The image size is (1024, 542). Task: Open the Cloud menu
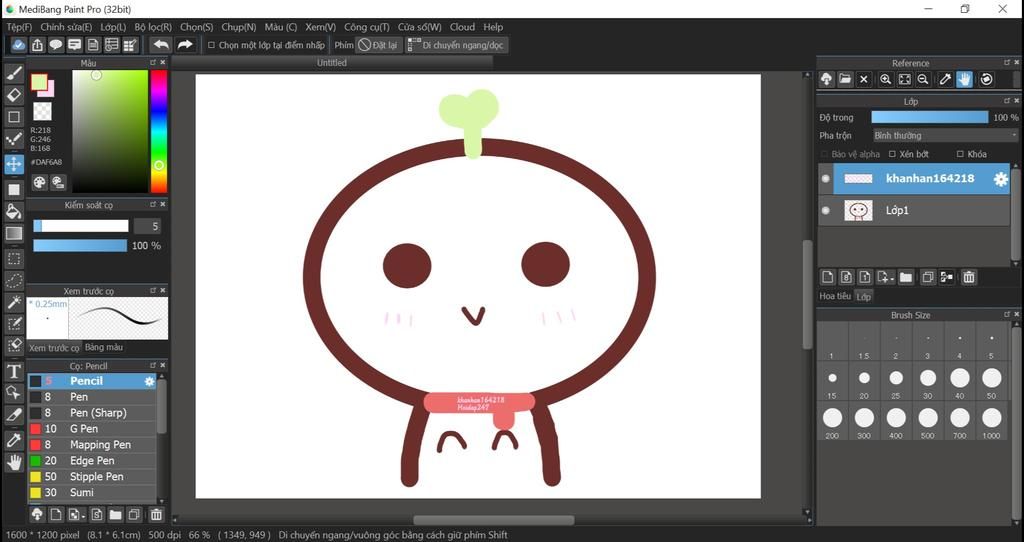(462, 27)
